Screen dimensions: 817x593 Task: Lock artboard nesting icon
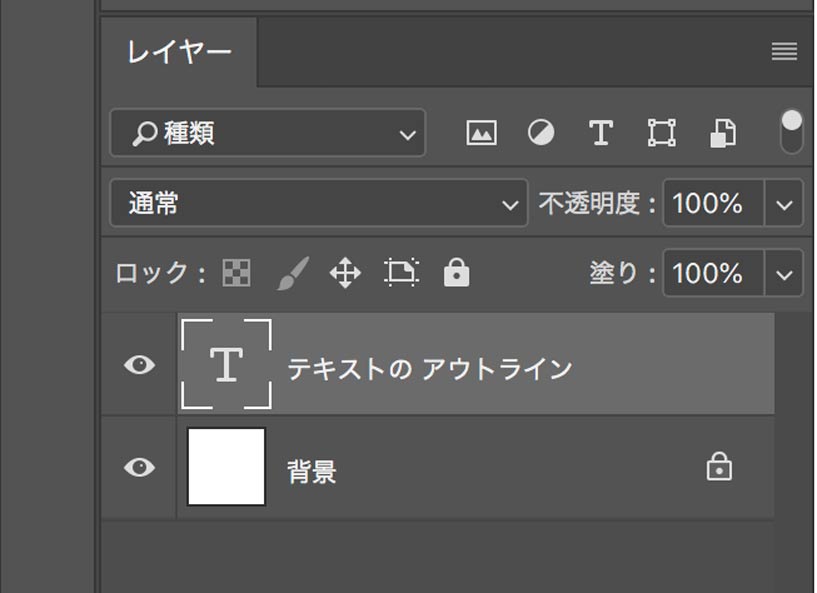pos(401,272)
